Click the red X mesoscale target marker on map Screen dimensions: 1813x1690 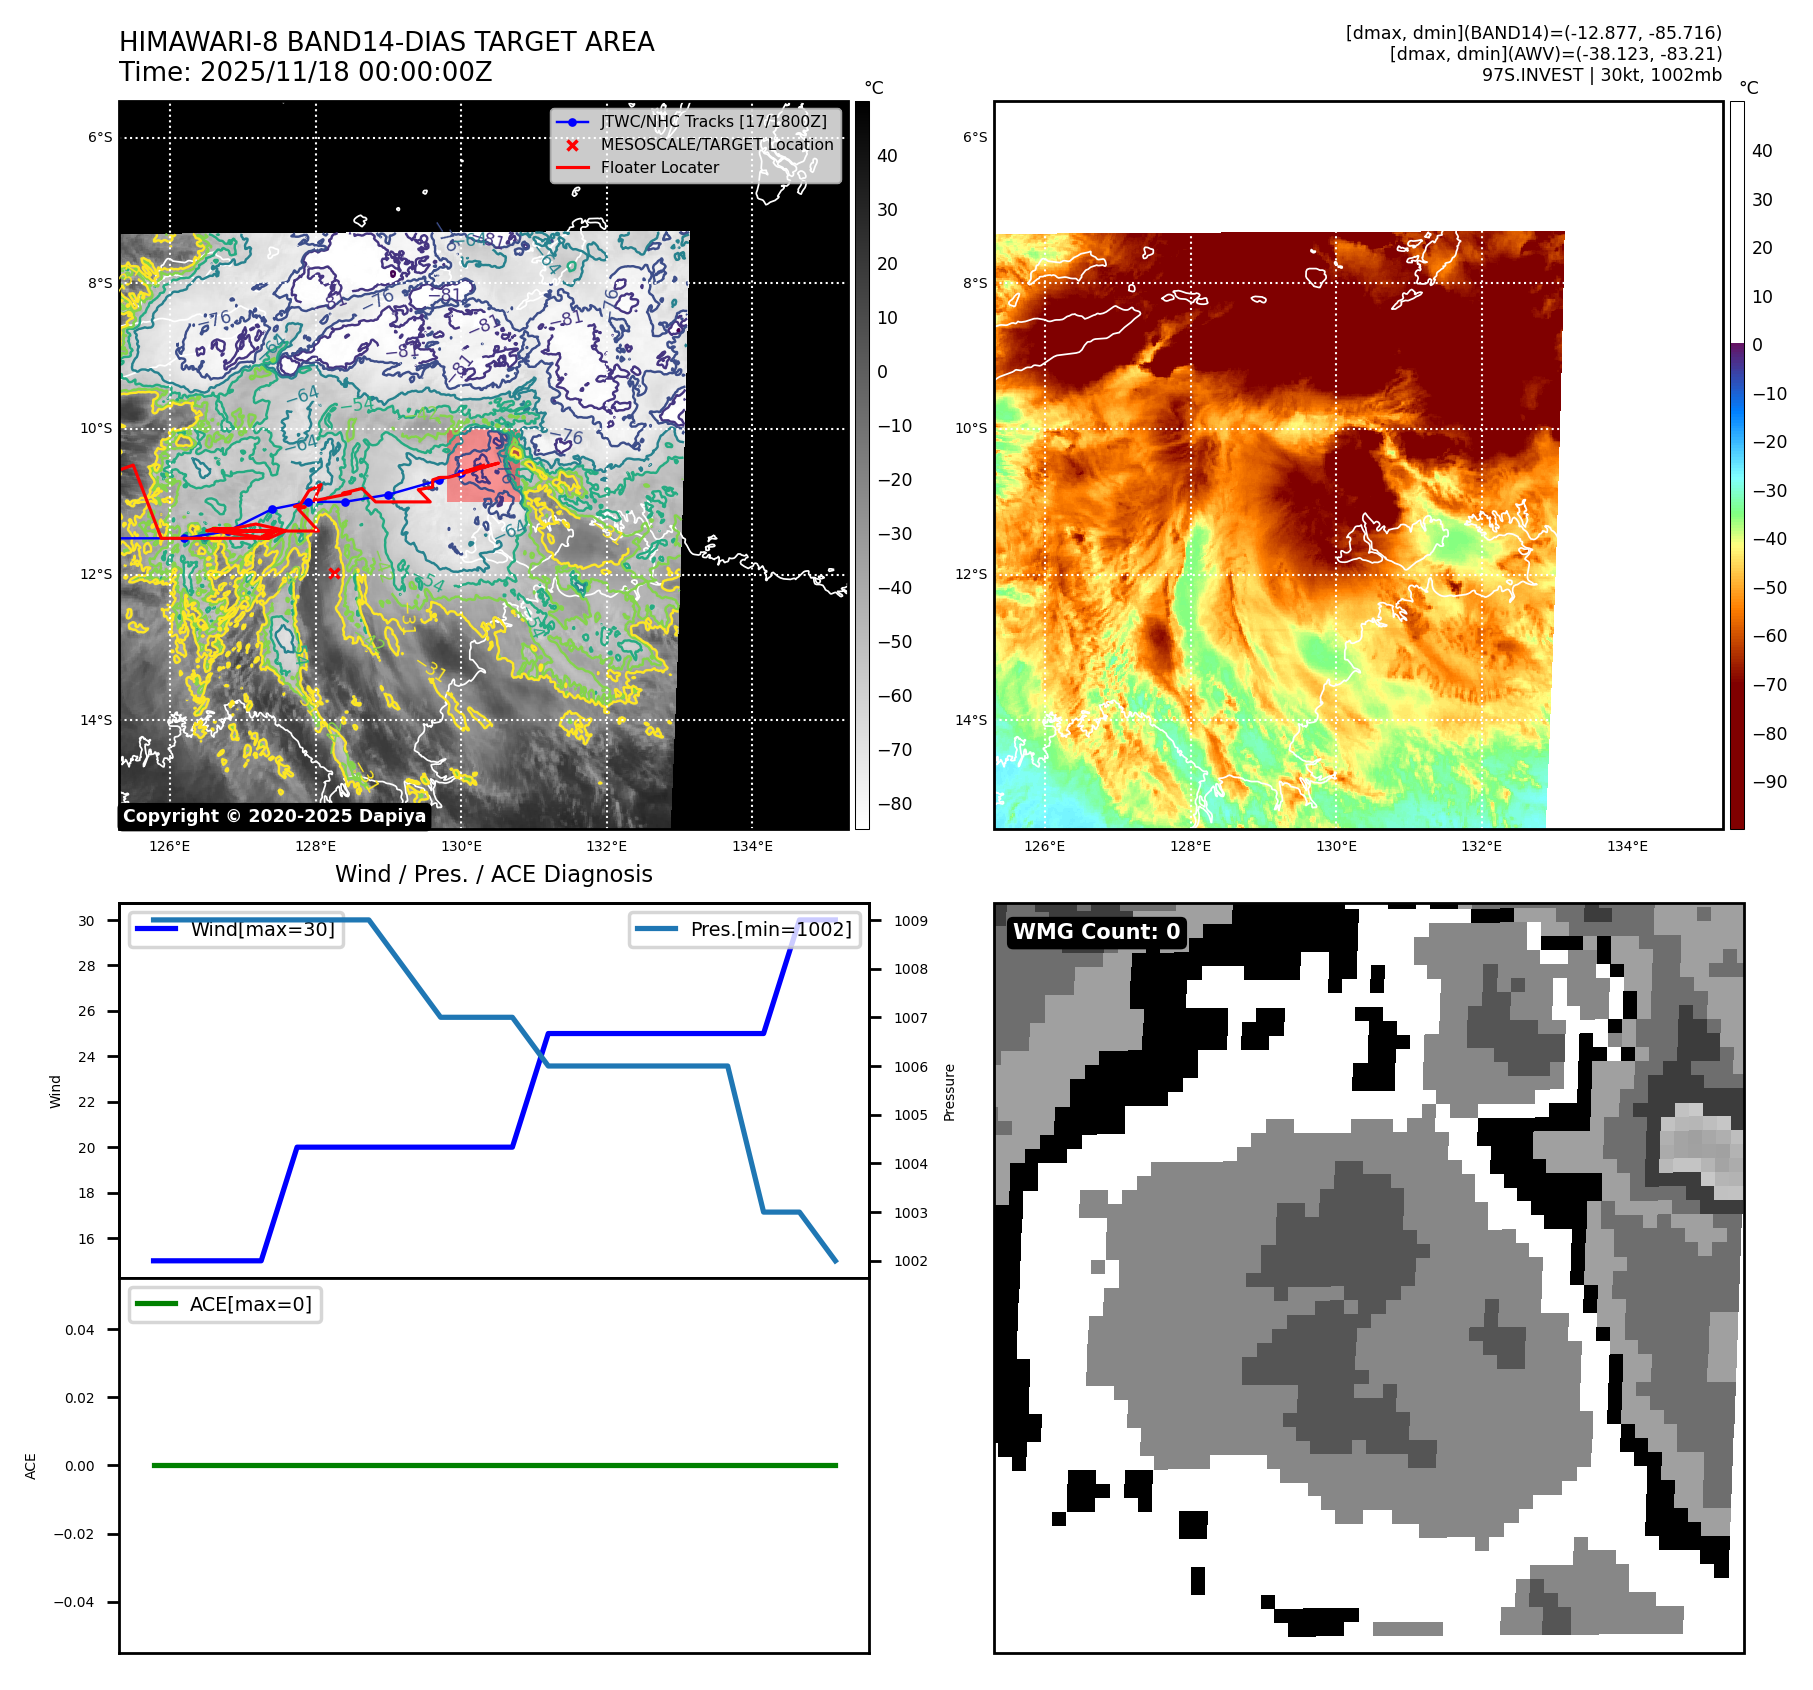point(334,573)
